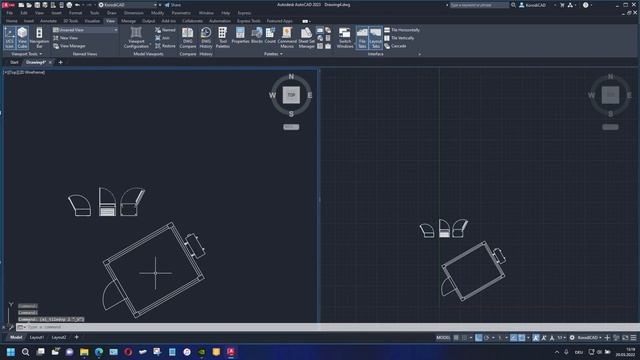Toggle the Layout Tabs button
Screen dimensions: 640x360
click(375, 38)
